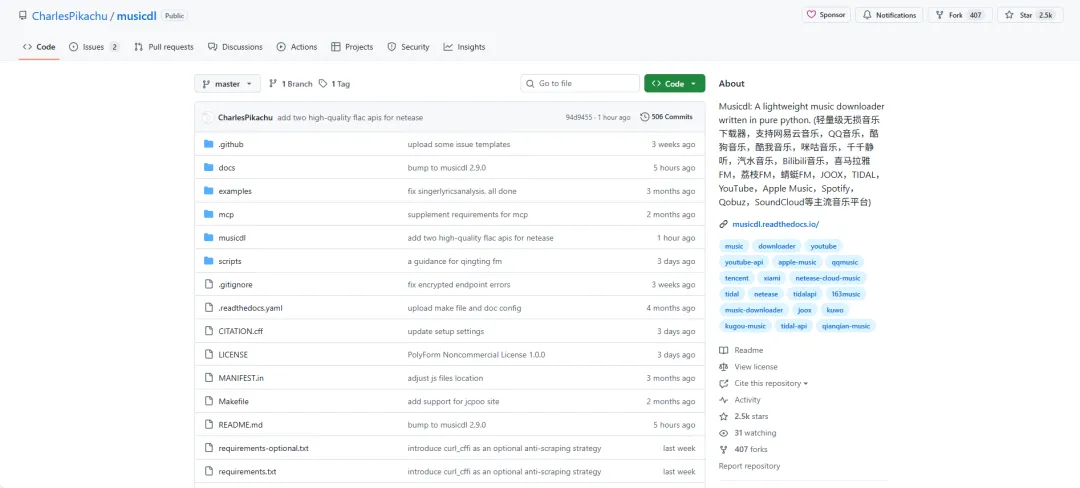Click the youtube-api topic tag
This screenshot has height=488, width=1080.
pyautogui.click(x=743, y=262)
